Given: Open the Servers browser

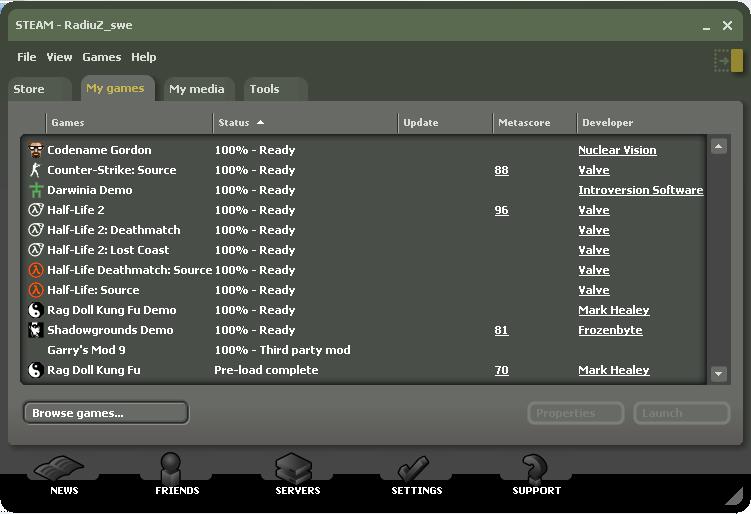Looking at the screenshot, I should [x=297, y=475].
